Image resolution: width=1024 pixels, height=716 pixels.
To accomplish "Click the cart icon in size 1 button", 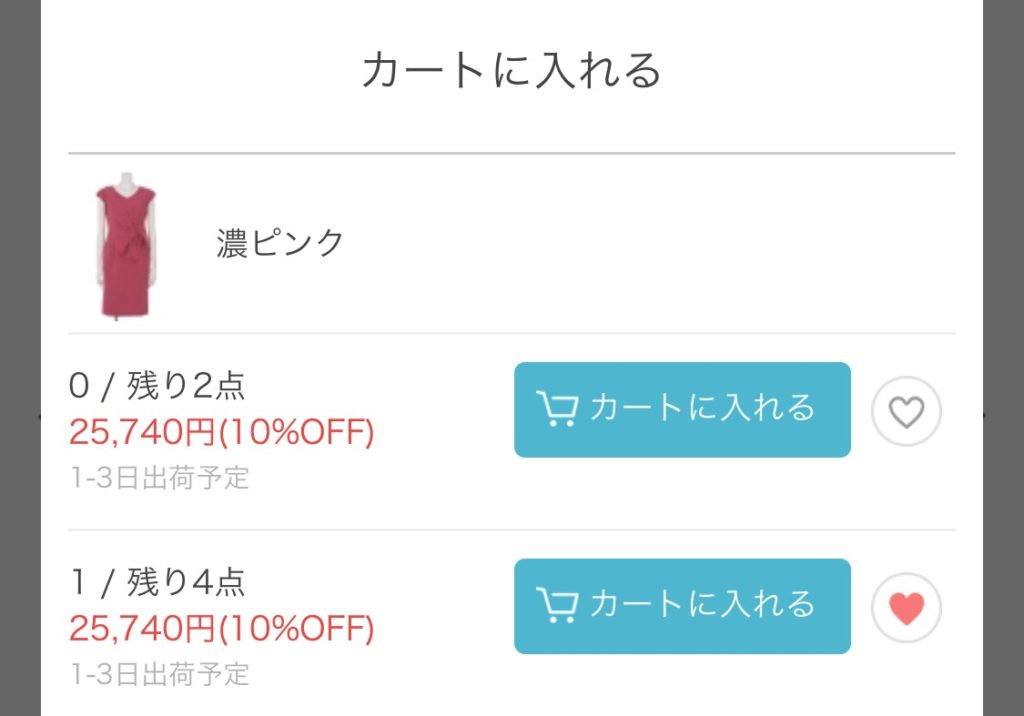I will 557,605.
